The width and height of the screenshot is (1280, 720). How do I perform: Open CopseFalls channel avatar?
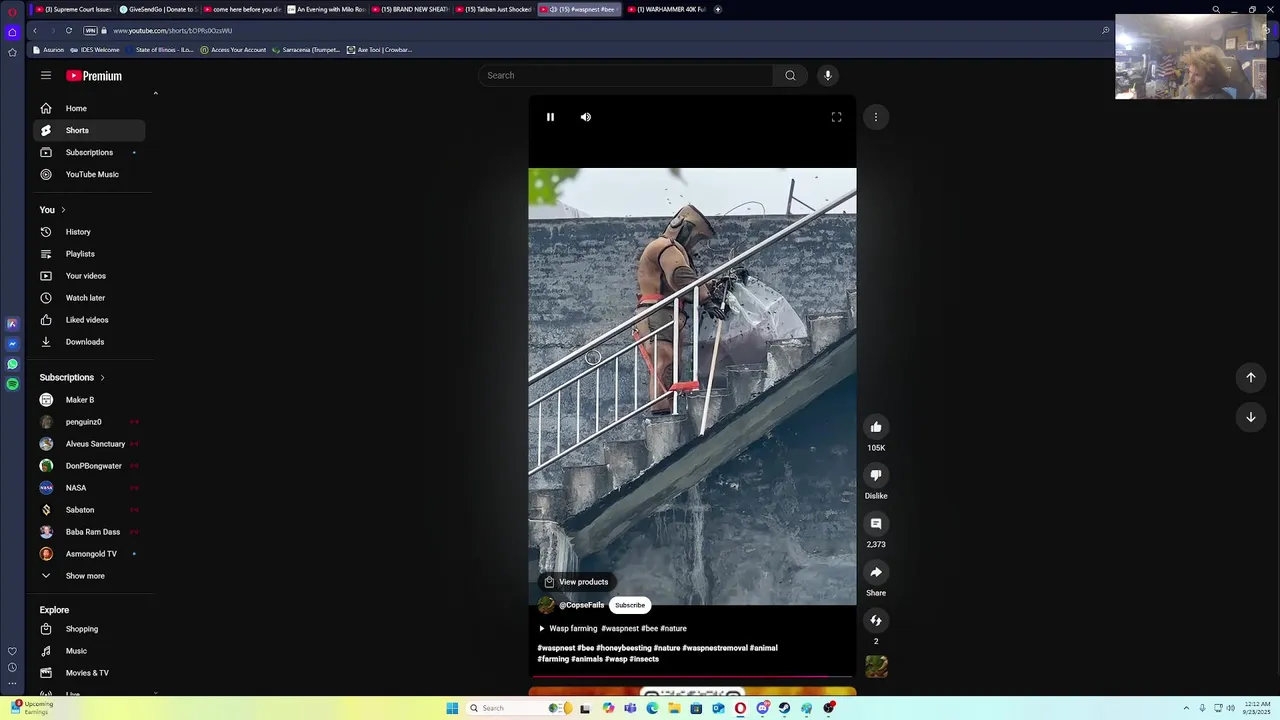[x=546, y=605]
